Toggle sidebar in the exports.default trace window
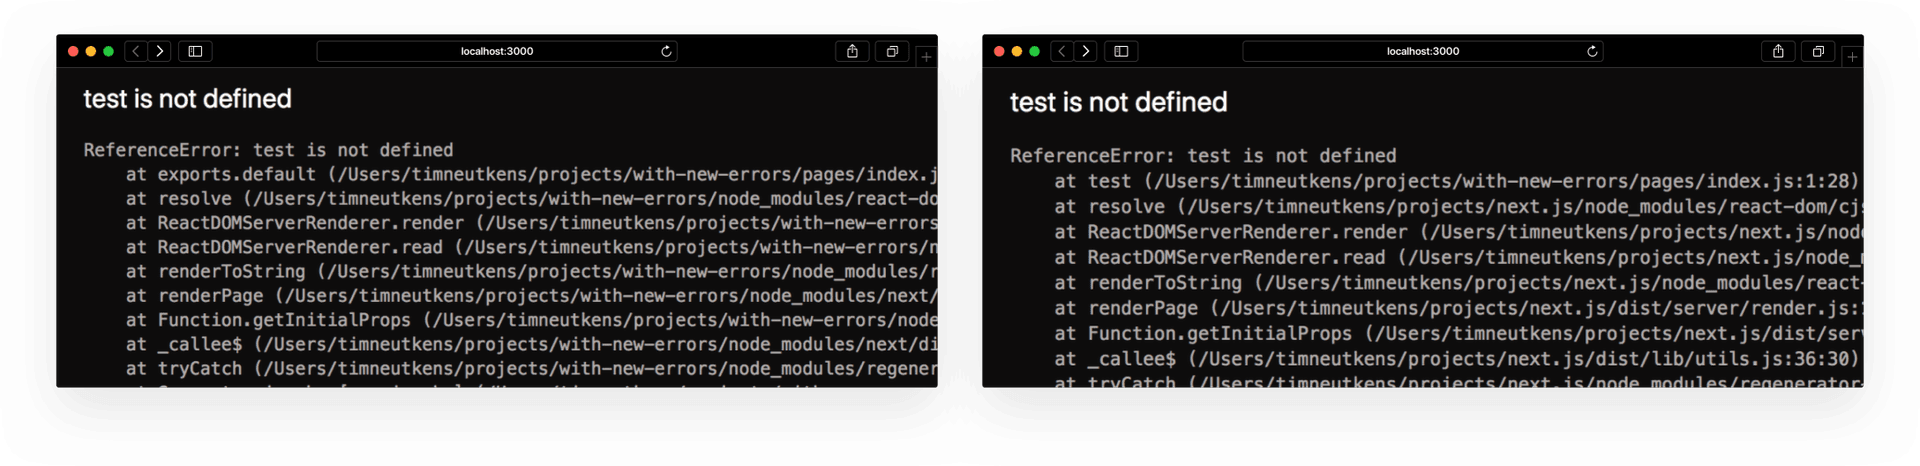This screenshot has width=1920, height=466. 196,51
